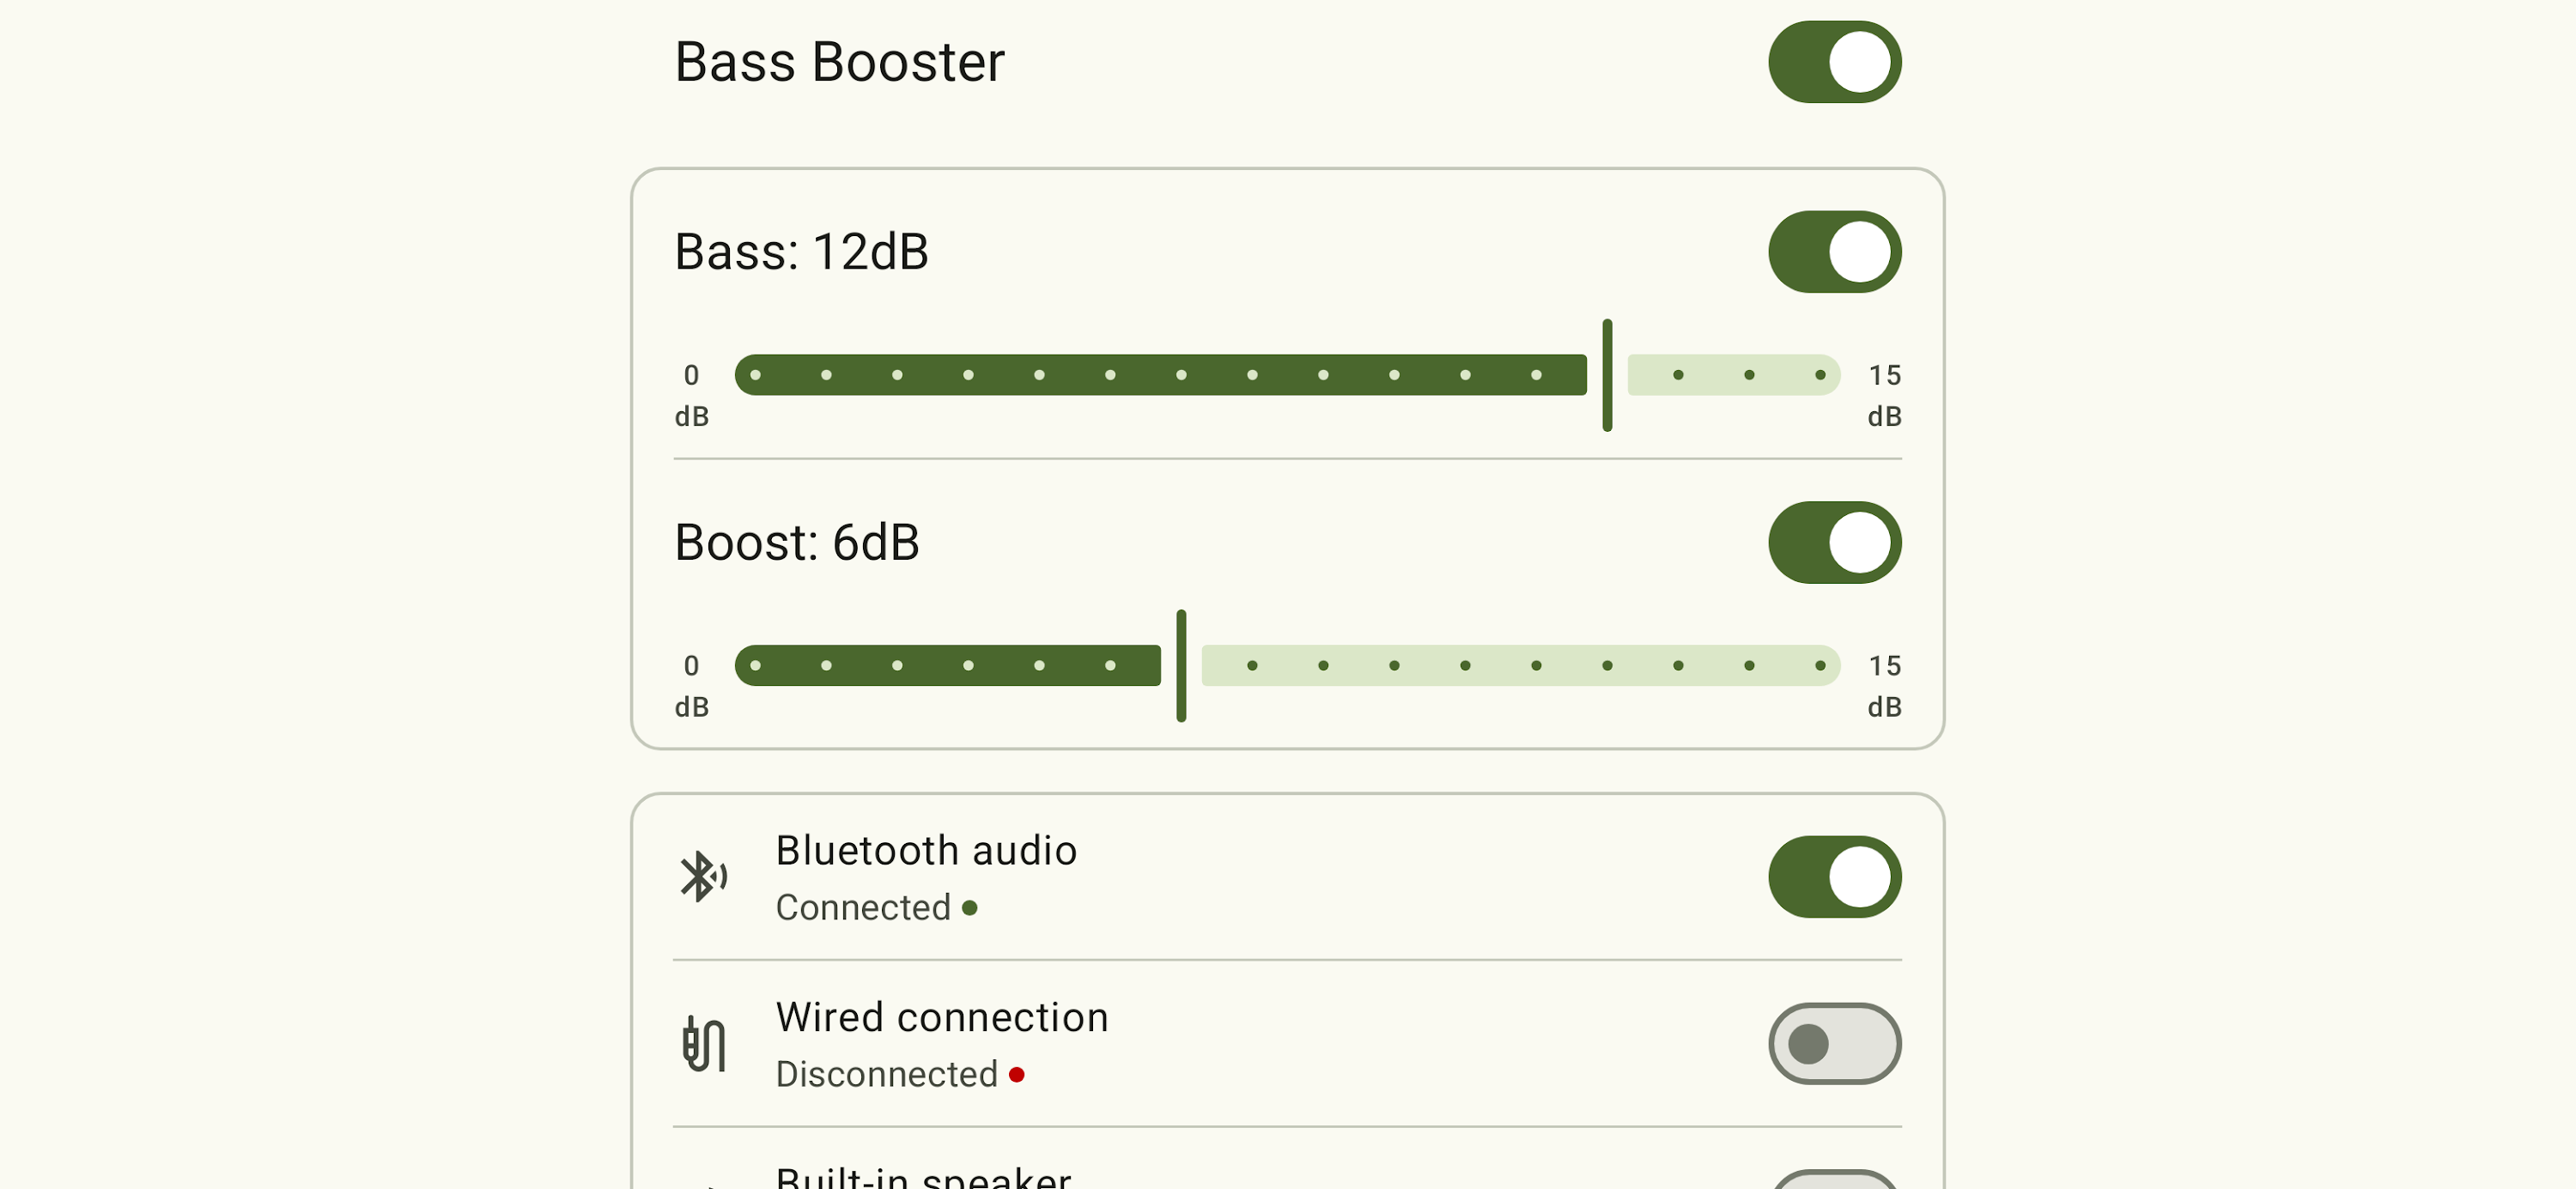
Task: Set Bass slider to first dot
Action: [755, 375]
